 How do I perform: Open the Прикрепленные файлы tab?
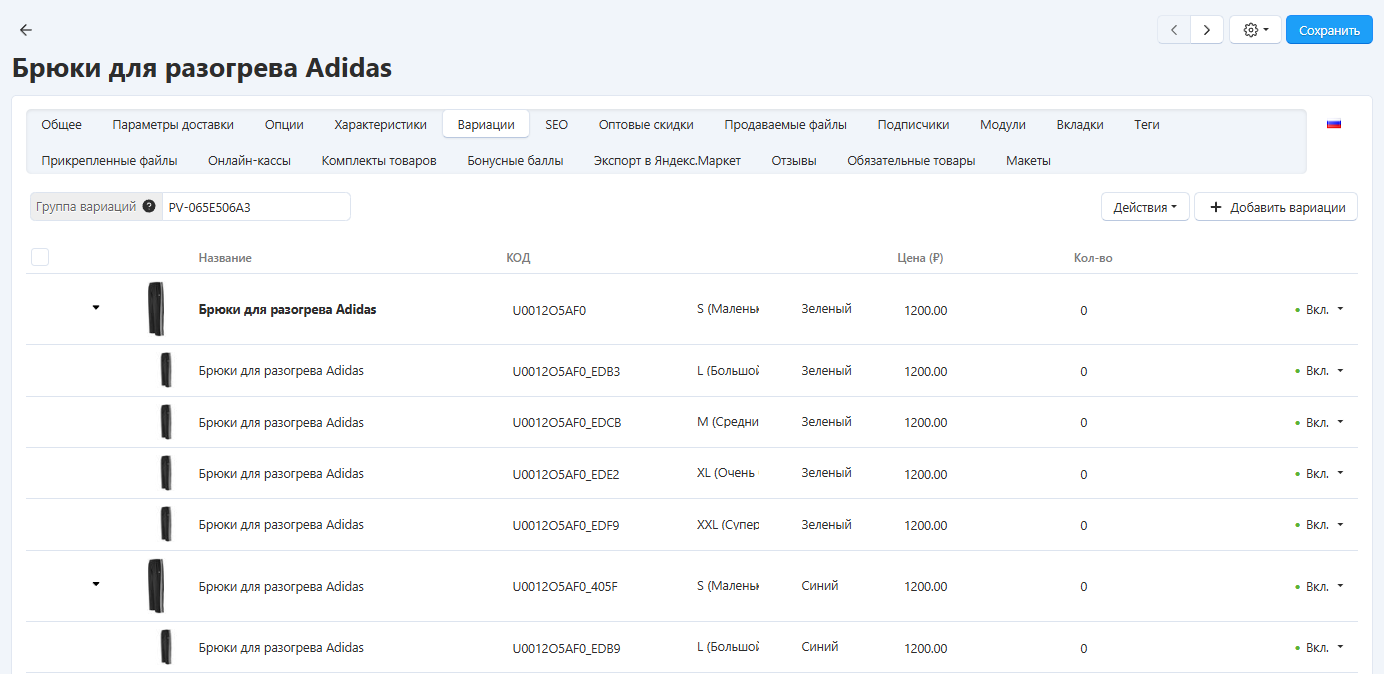tap(109, 160)
